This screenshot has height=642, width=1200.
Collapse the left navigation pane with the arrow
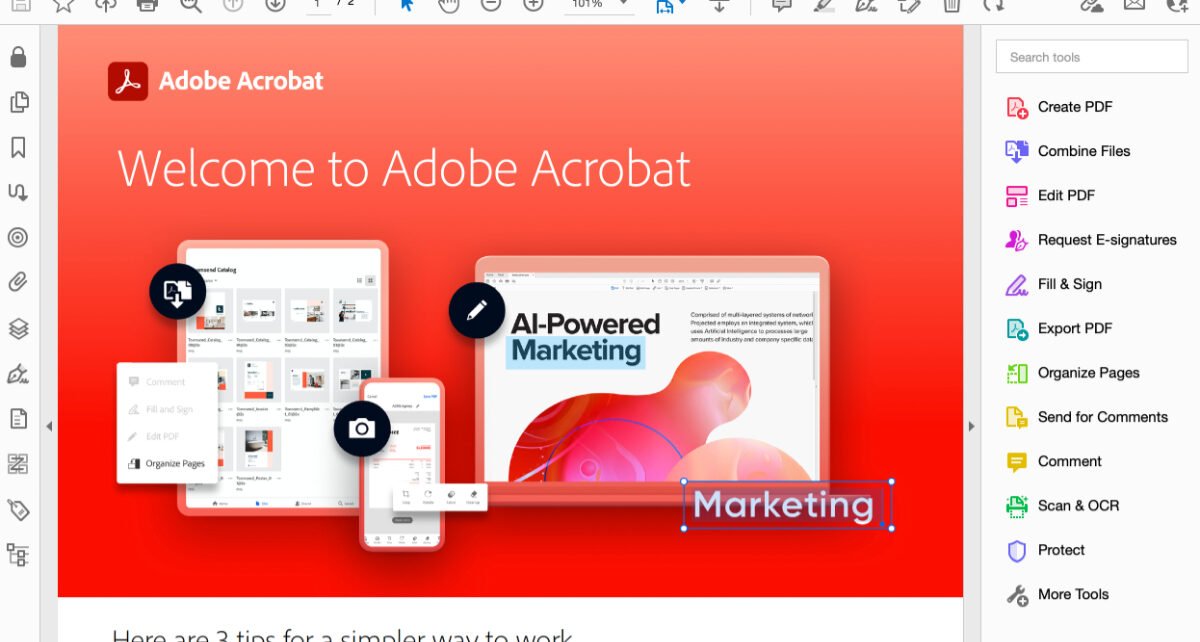click(49, 426)
